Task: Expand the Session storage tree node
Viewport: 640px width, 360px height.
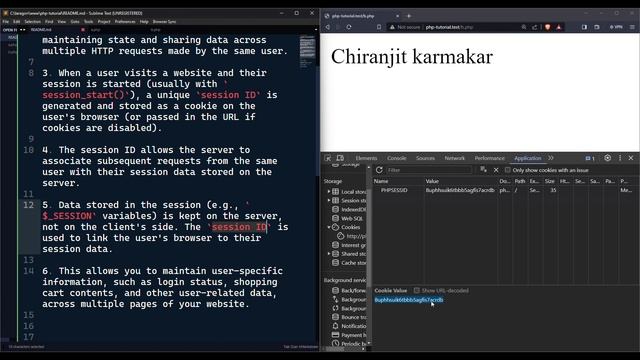Action: coord(329,200)
